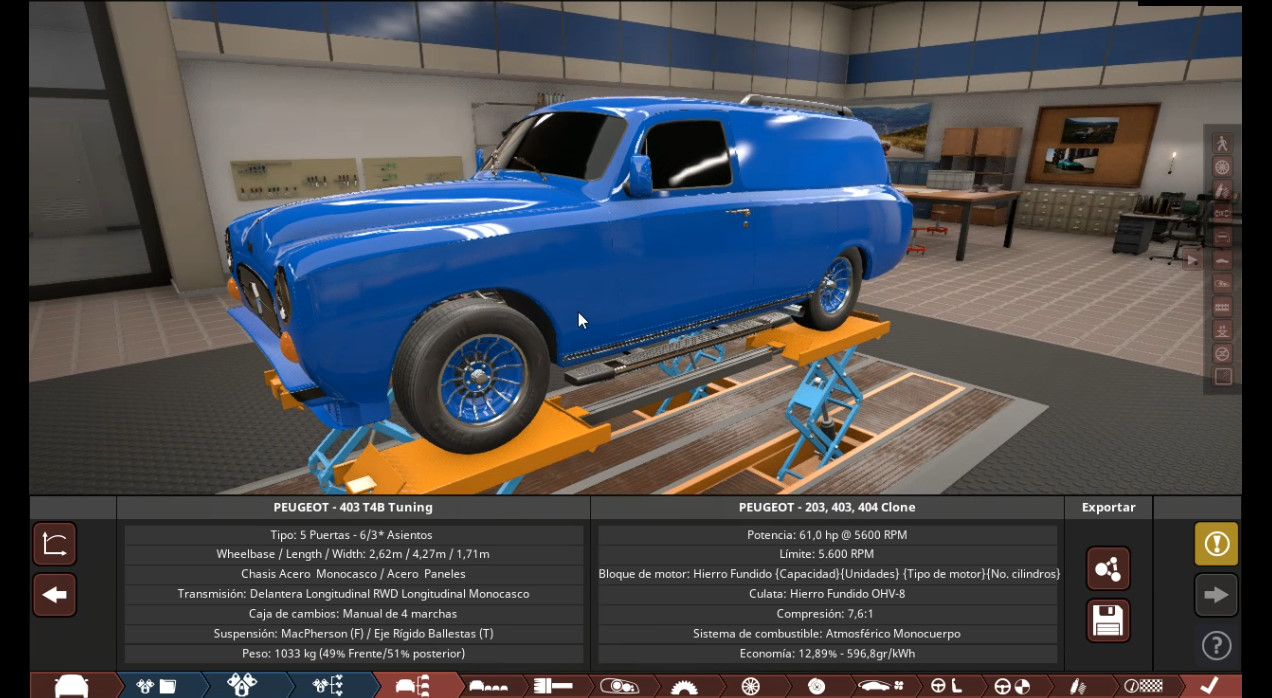Open the gear-shaped differential tab
The image size is (1272, 698).
[685, 685]
